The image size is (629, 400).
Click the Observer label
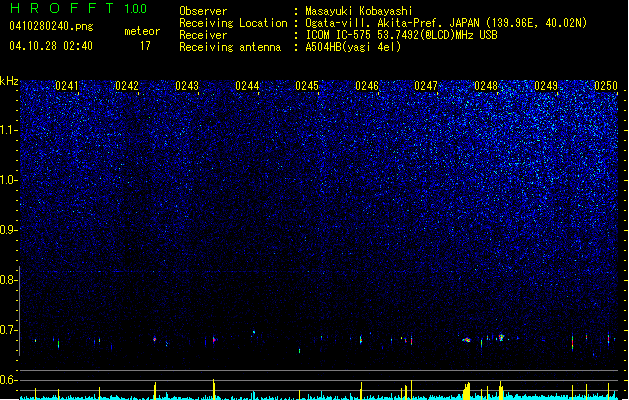[x=203, y=11]
